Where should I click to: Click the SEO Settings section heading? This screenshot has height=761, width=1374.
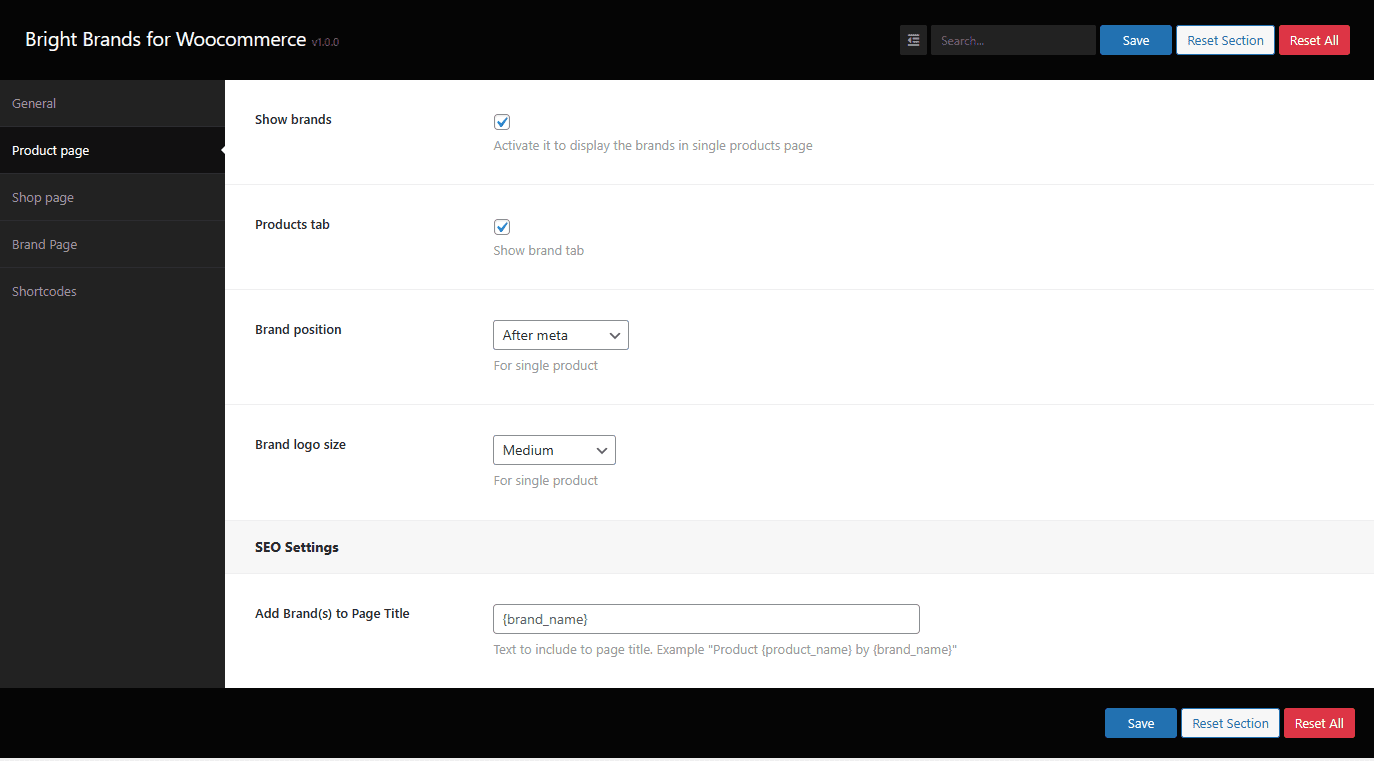point(297,547)
